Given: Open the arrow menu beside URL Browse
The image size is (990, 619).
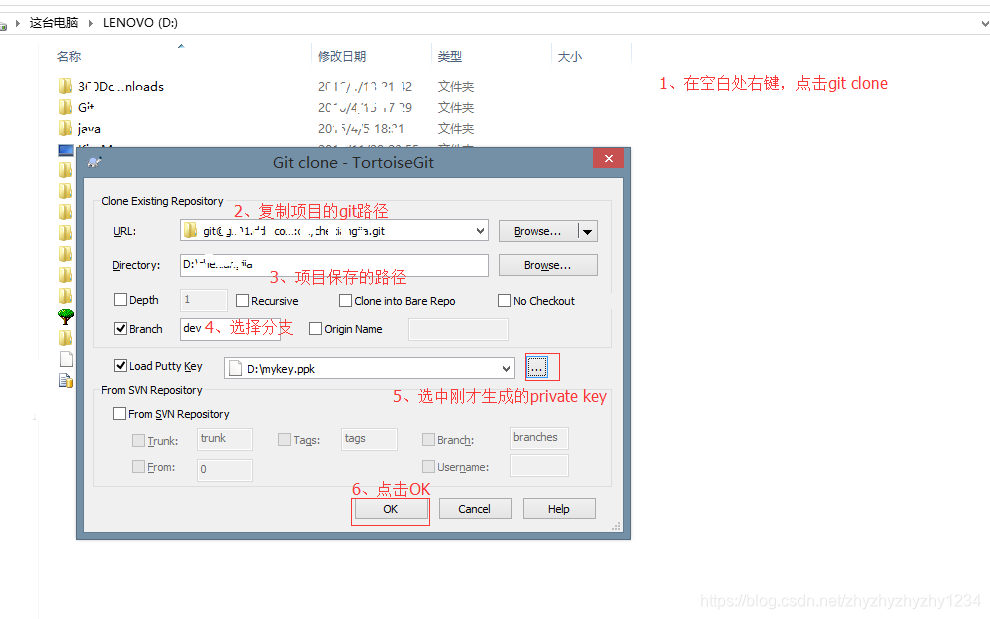Looking at the screenshot, I should pyautogui.click(x=588, y=232).
